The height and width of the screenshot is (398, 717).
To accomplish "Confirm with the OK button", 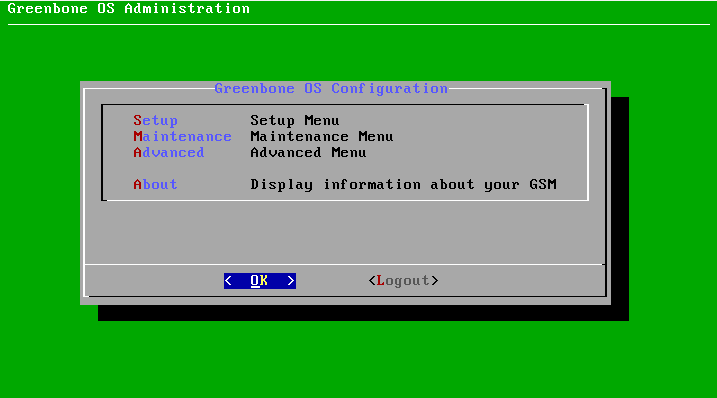I will pos(260,281).
